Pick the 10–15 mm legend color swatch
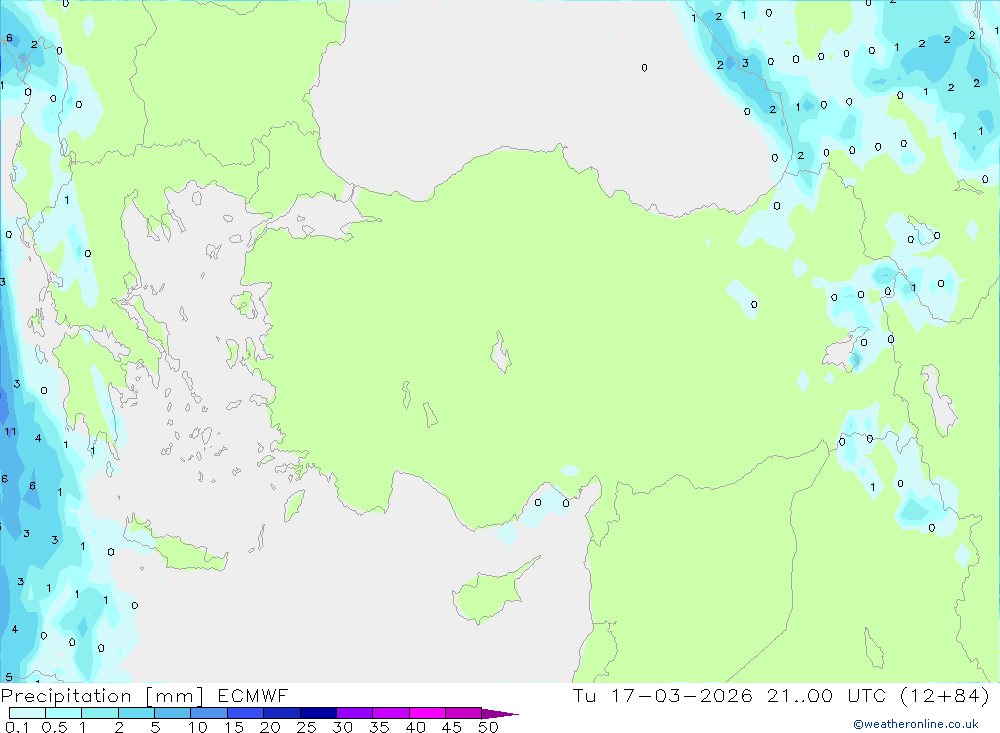The image size is (1000, 733). (x=209, y=713)
